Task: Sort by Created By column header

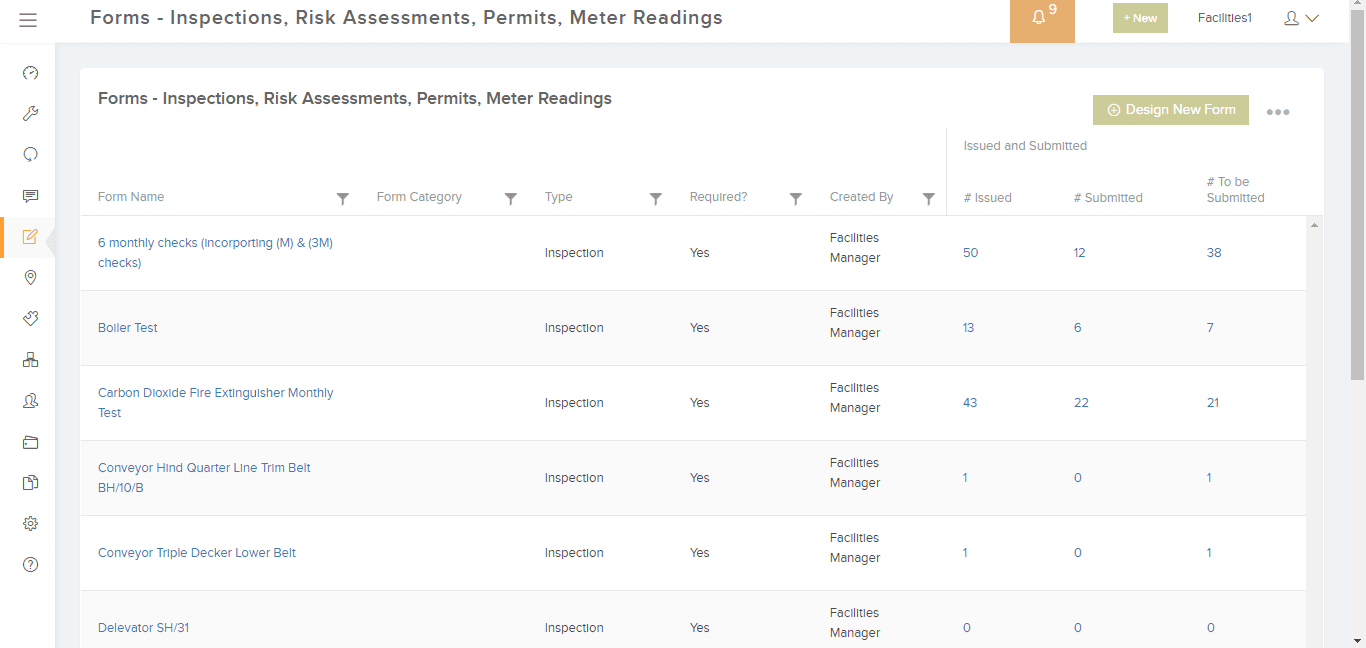Action: 862,197
